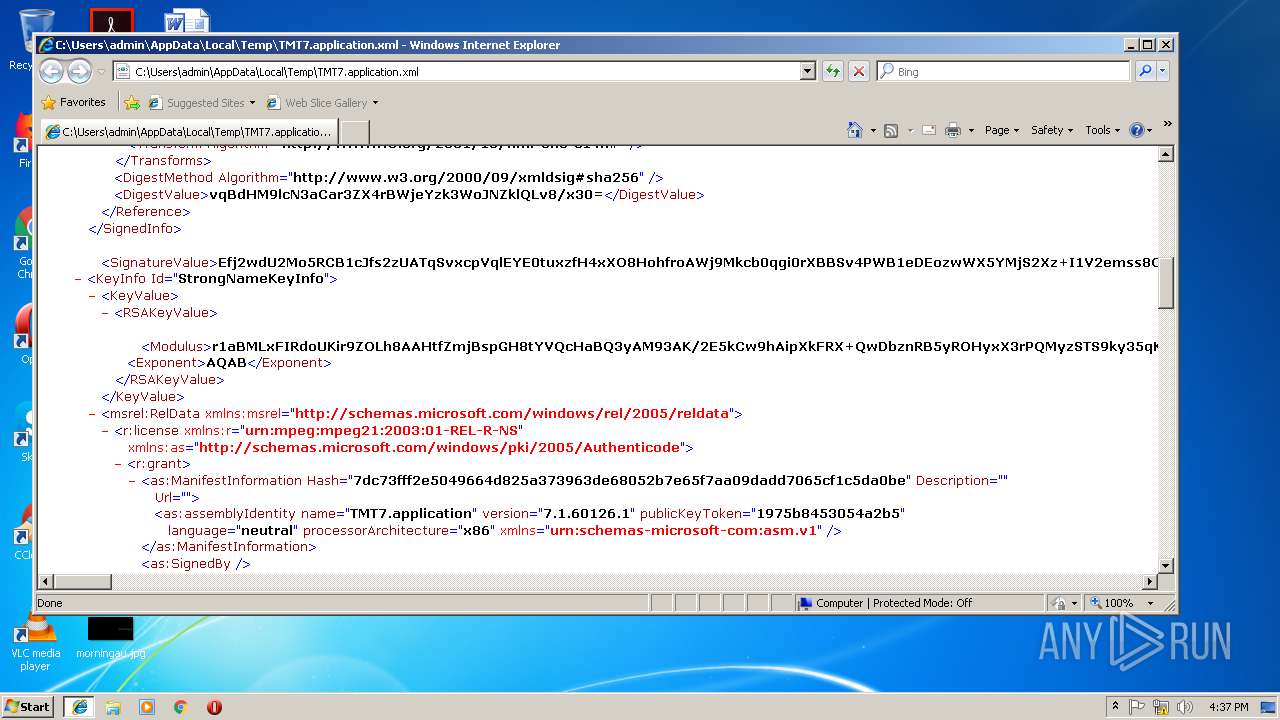Image resolution: width=1280 pixels, height=720 pixels.
Task: Open the Tools menu
Action: (1103, 130)
